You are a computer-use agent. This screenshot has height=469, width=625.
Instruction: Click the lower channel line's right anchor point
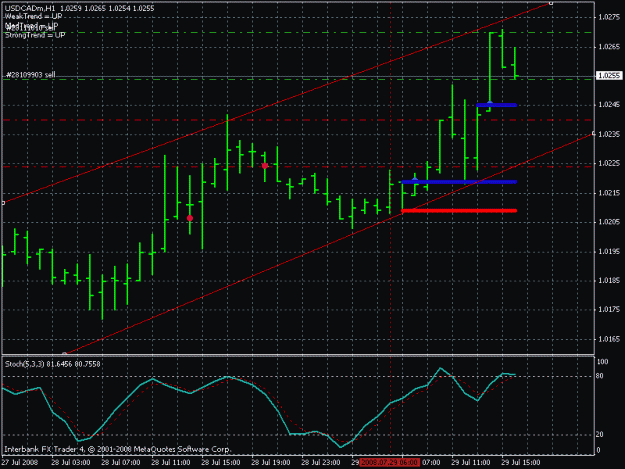593,134
